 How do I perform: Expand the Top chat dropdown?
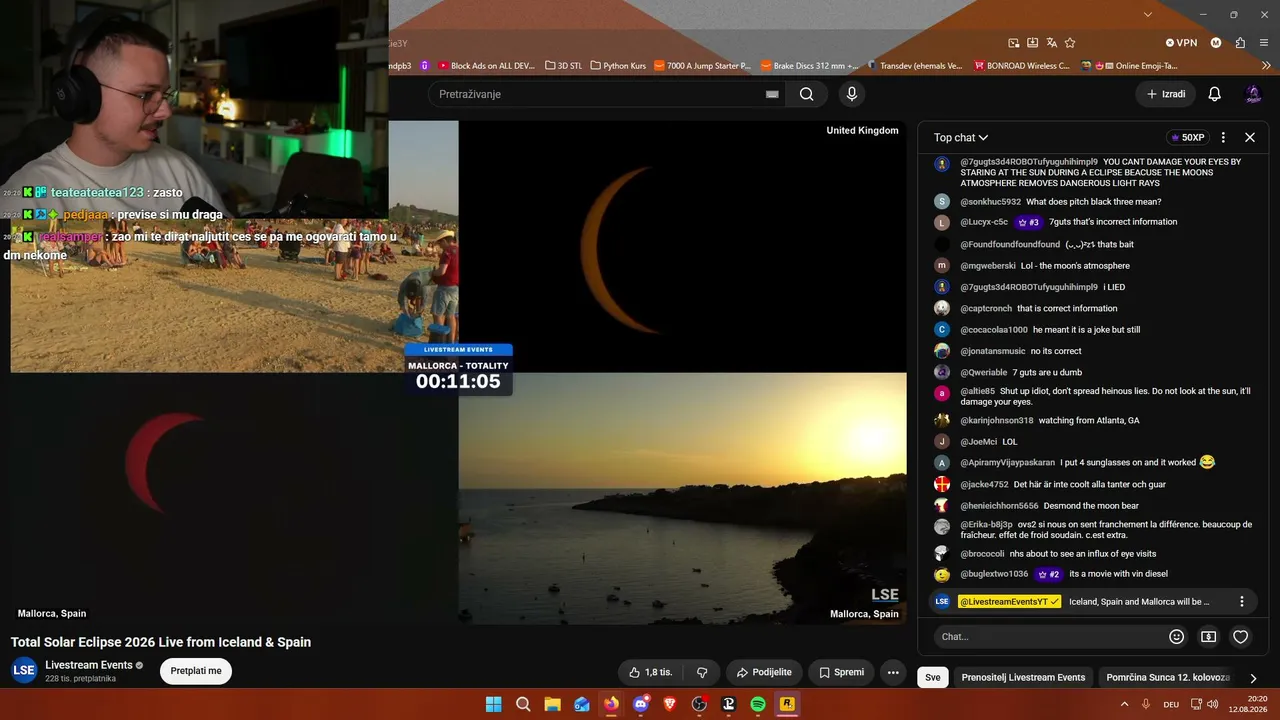tap(961, 138)
